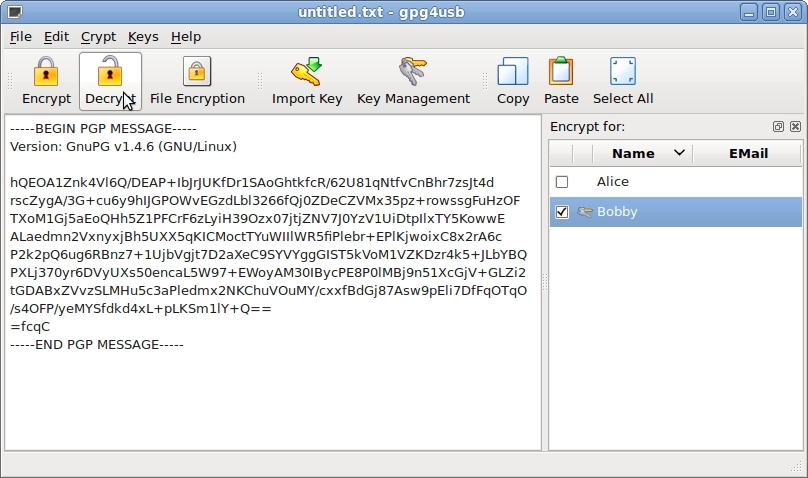Click the Encrypt for panel title
Viewport: 808px width, 478px height.
click(587, 127)
